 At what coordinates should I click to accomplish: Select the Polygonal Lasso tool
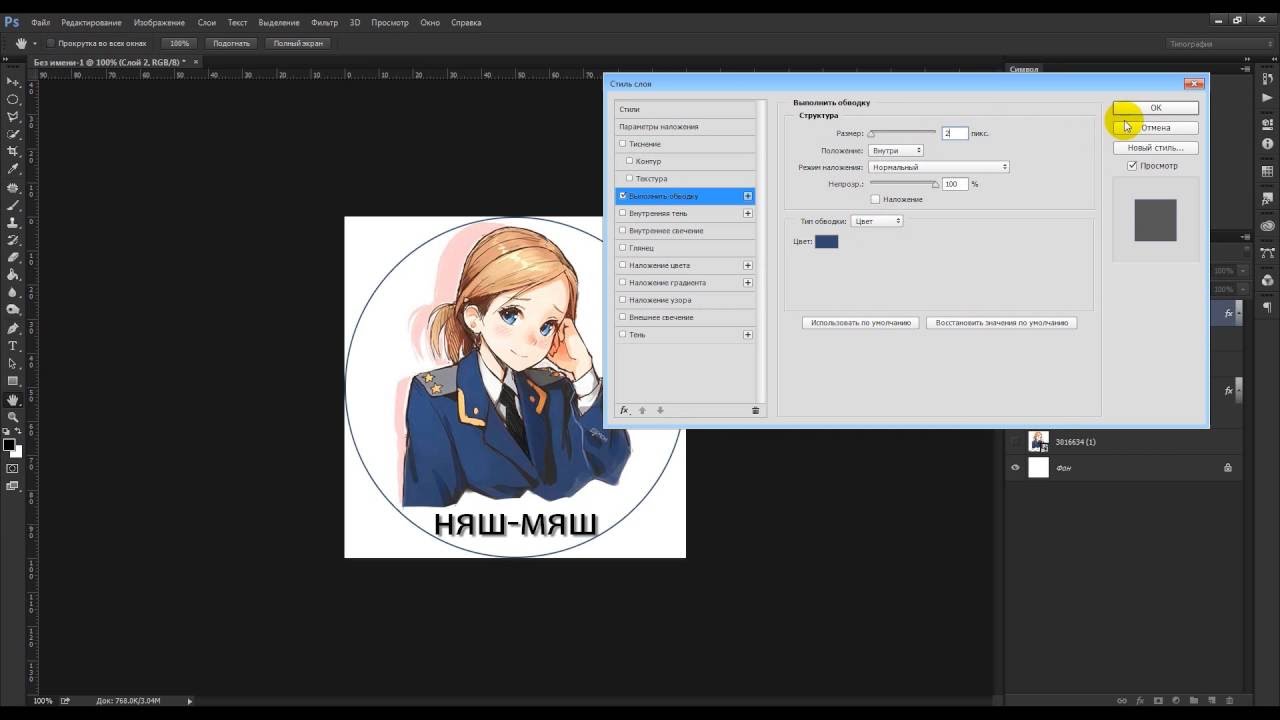[x=13, y=117]
